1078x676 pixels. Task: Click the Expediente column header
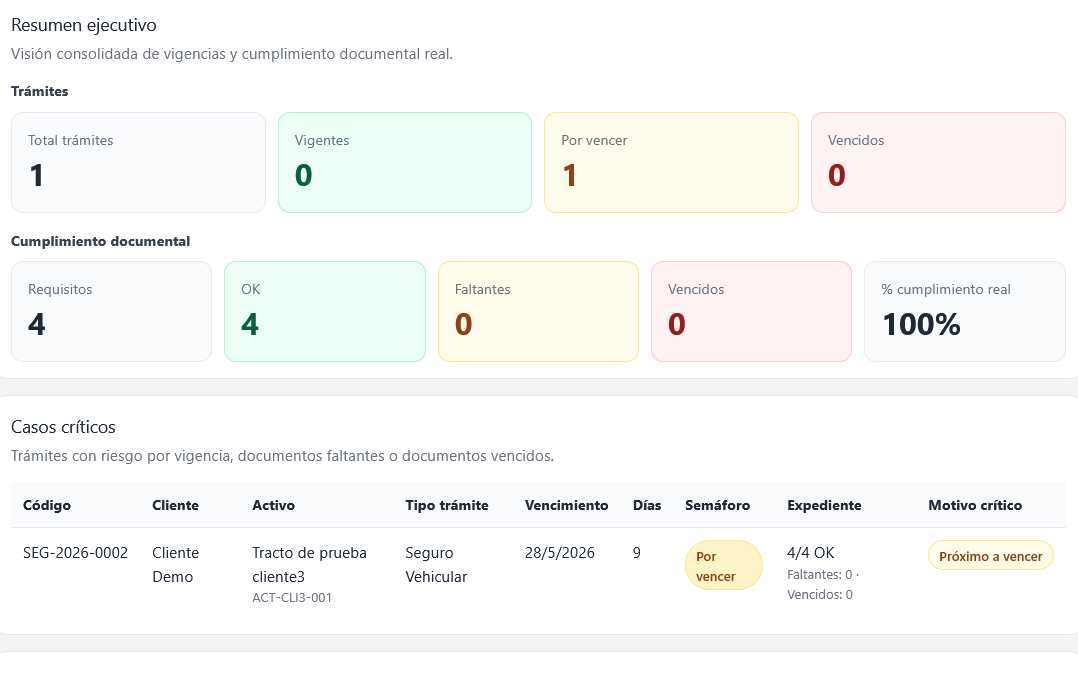point(824,505)
